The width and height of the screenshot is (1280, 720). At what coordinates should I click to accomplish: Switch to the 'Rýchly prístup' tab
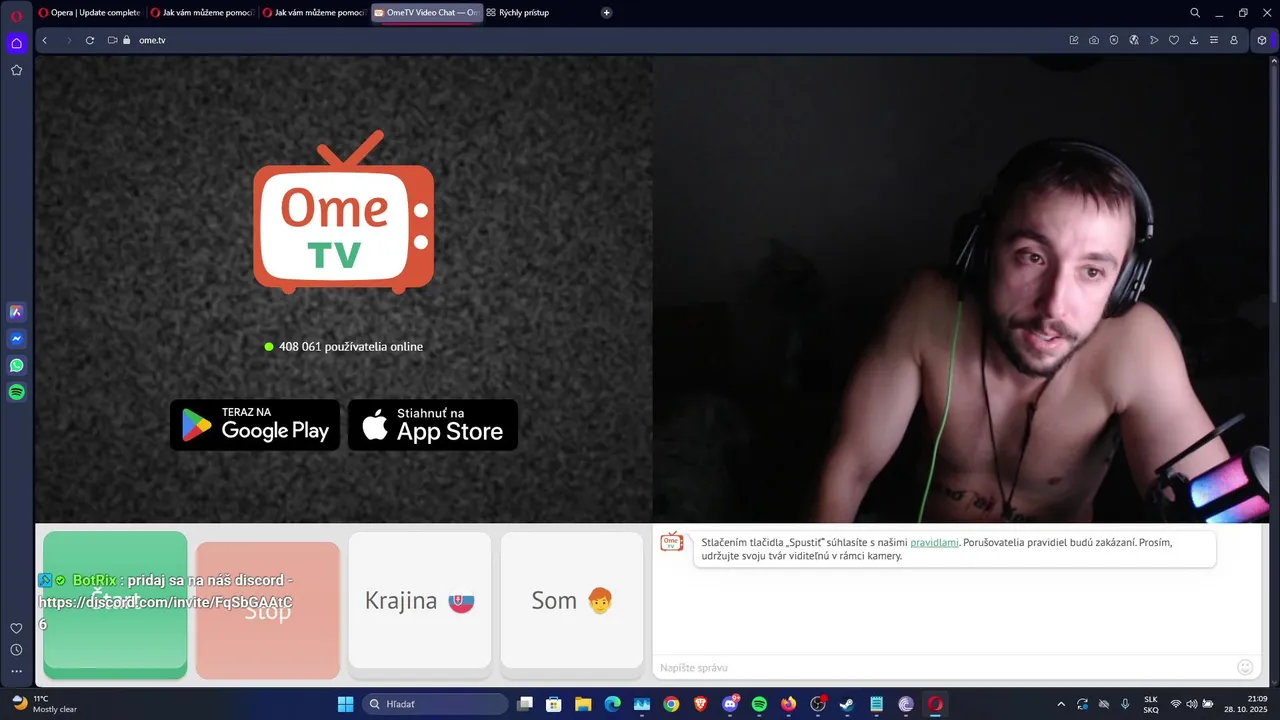coord(518,13)
